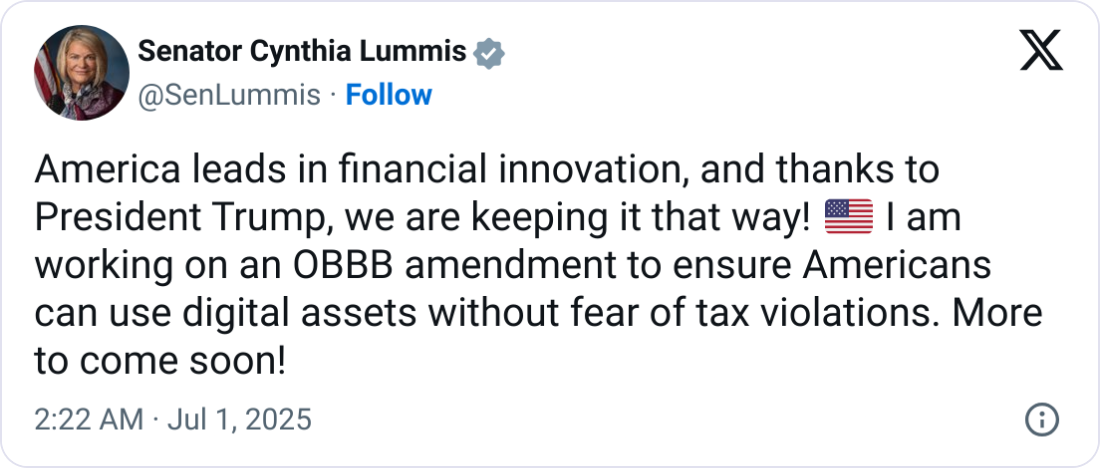Follow the @SenLummis account
This screenshot has height=468, width=1100.
click(388, 95)
